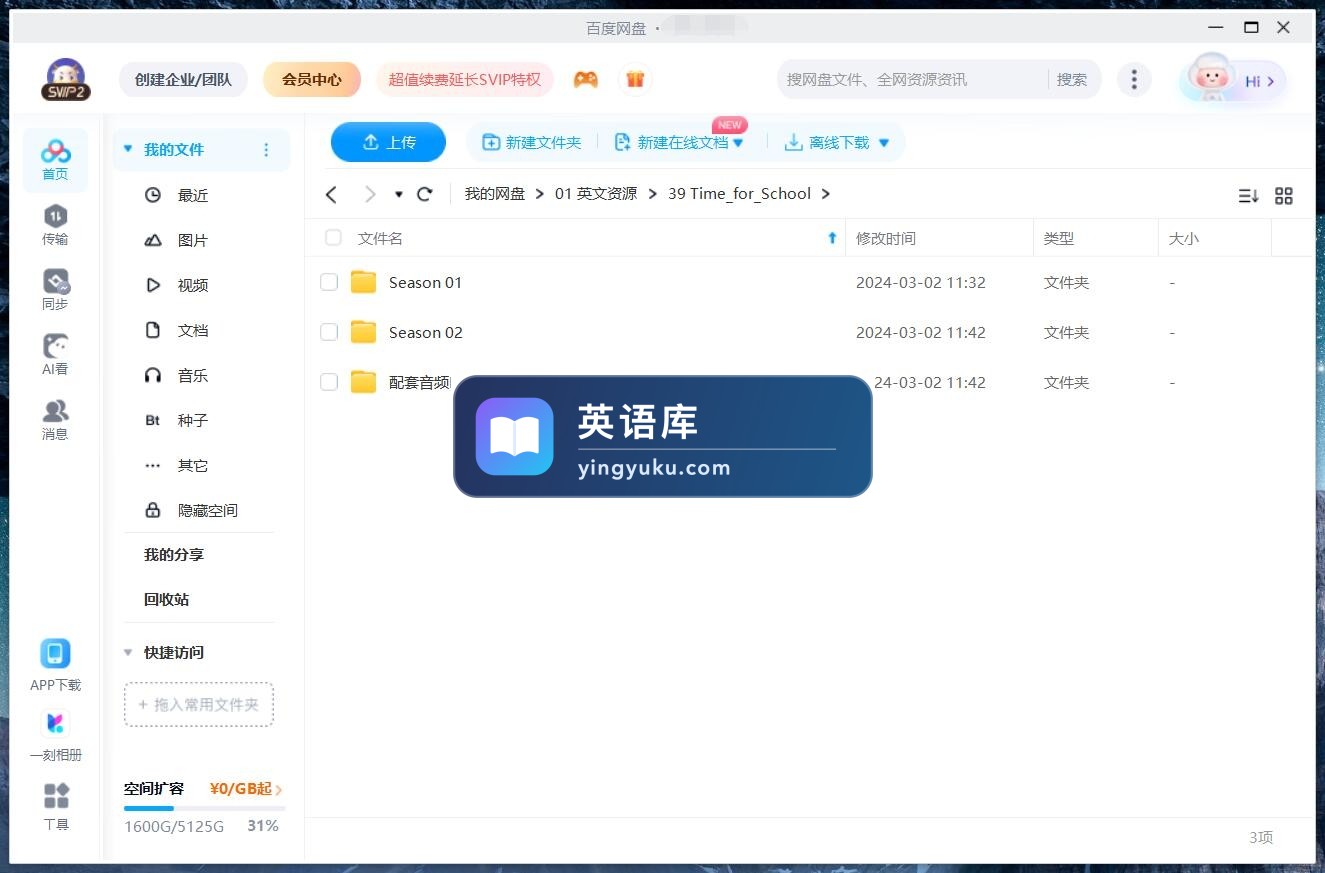The height and width of the screenshot is (873, 1325).
Task: Click the search input field
Action: (x=914, y=79)
